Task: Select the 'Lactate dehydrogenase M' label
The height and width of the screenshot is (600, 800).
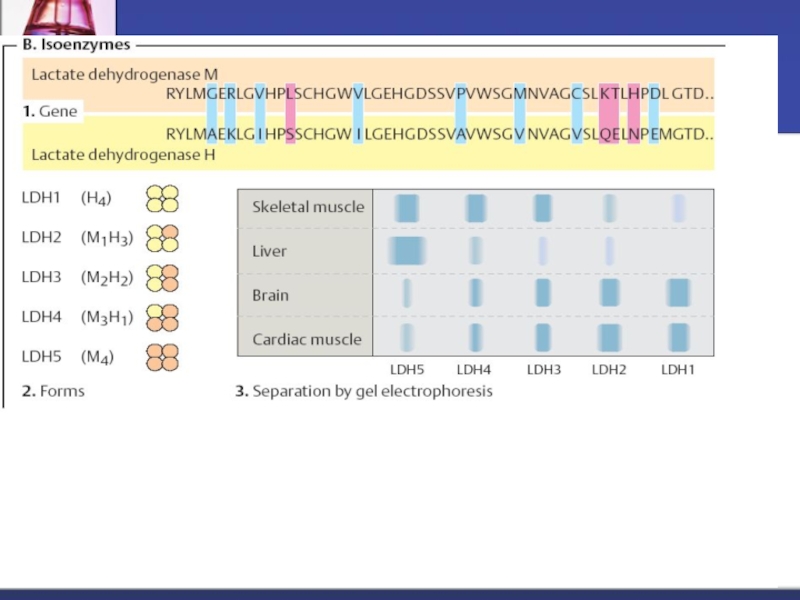Action: (x=124, y=74)
